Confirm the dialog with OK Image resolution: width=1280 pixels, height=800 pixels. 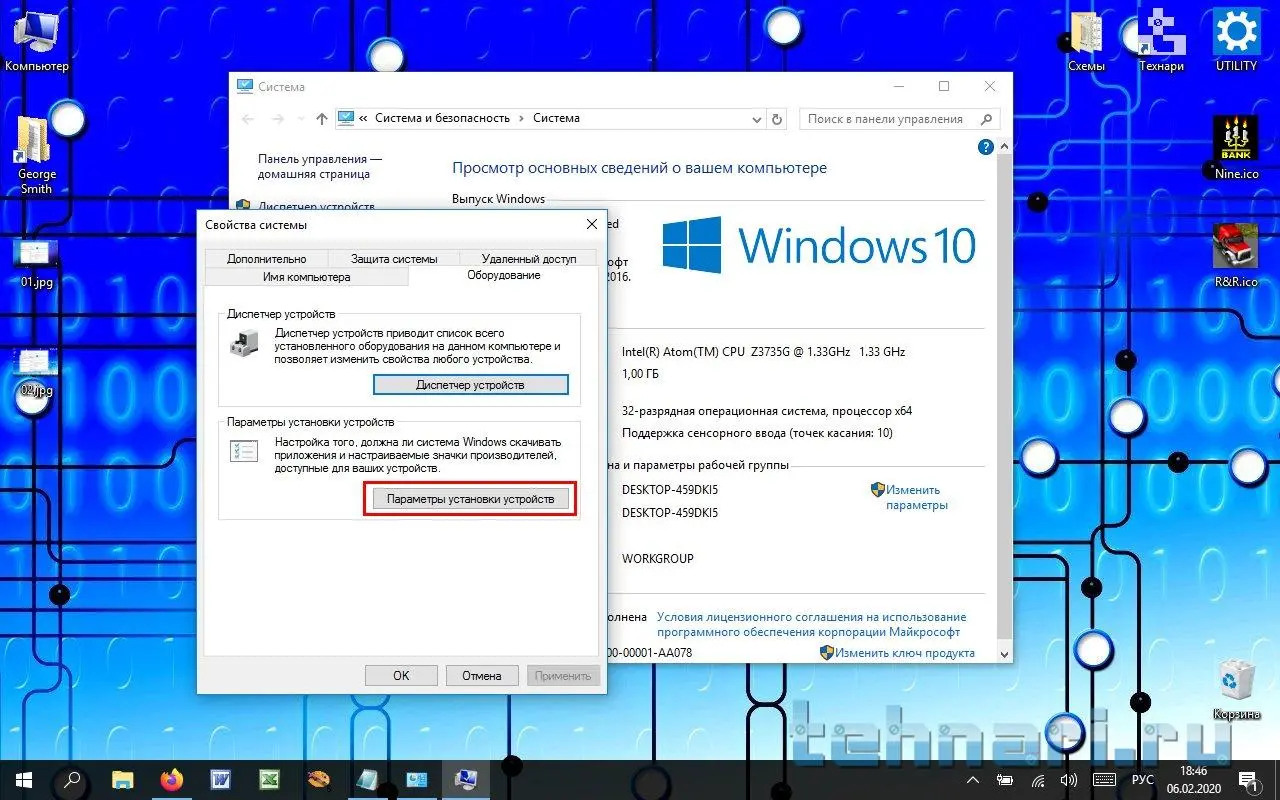[x=401, y=676]
